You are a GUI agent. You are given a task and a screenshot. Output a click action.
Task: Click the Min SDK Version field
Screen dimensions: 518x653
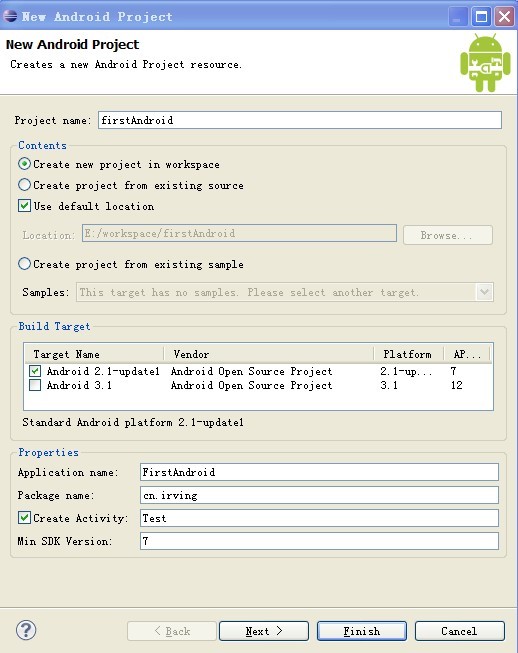pyautogui.click(x=319, y=541)
